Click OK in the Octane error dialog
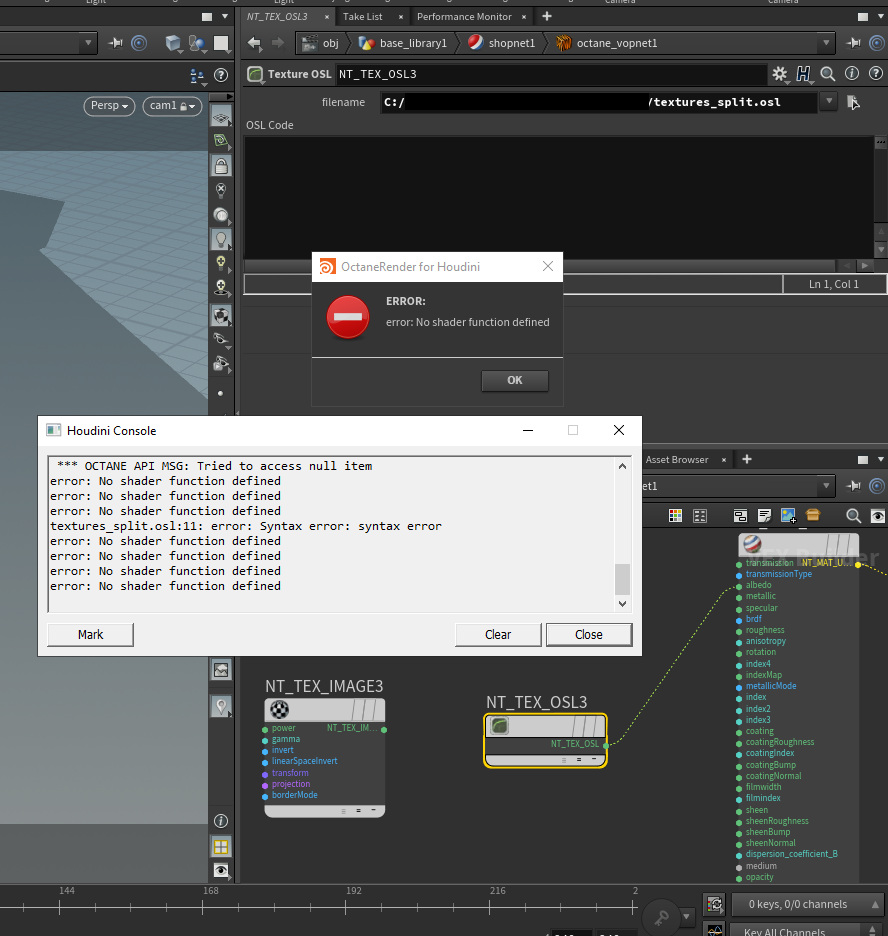The image size is (888, 936). (x=514, y=380)
